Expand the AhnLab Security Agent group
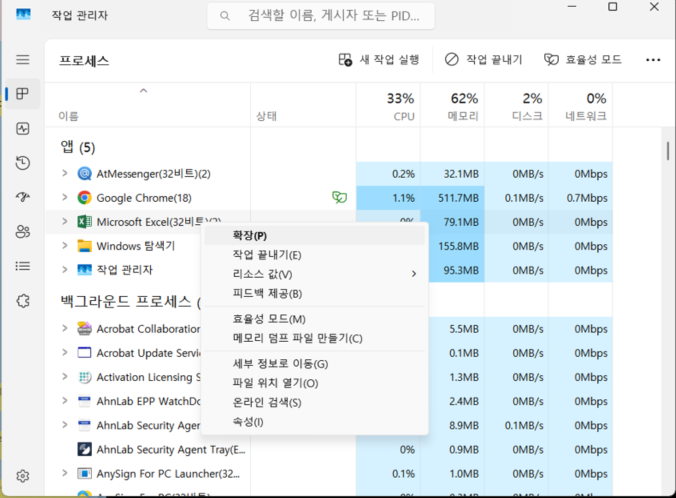676x498 pixels. (65, 425)
